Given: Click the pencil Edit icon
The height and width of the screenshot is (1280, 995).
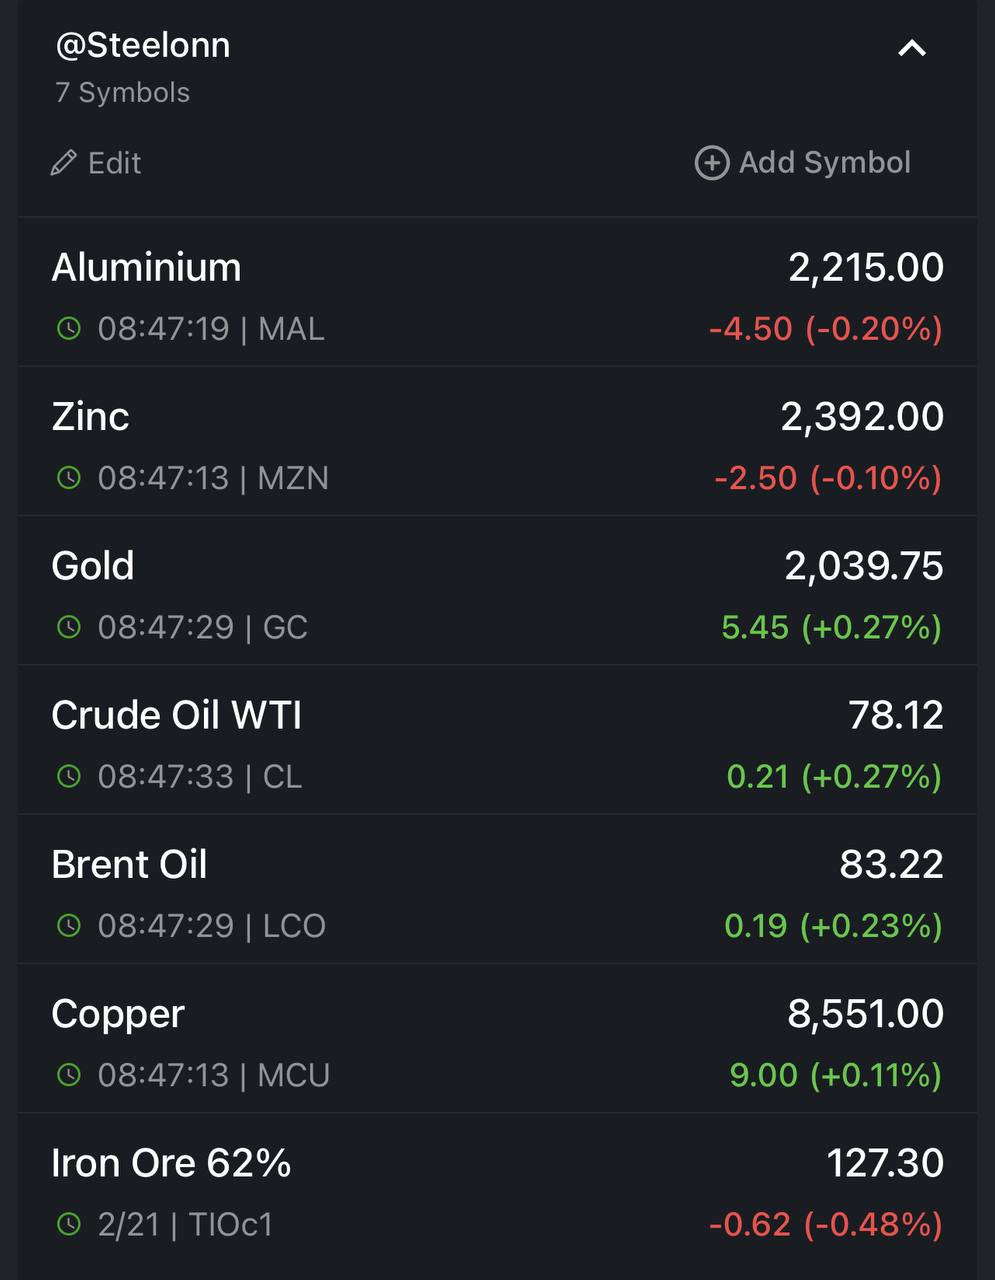Looking at the screenshot, I should tap(64, 163).
